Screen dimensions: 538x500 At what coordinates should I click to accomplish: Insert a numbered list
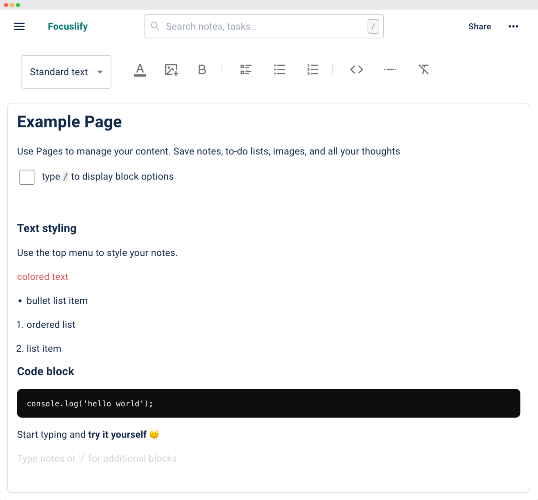pos(313,70)
